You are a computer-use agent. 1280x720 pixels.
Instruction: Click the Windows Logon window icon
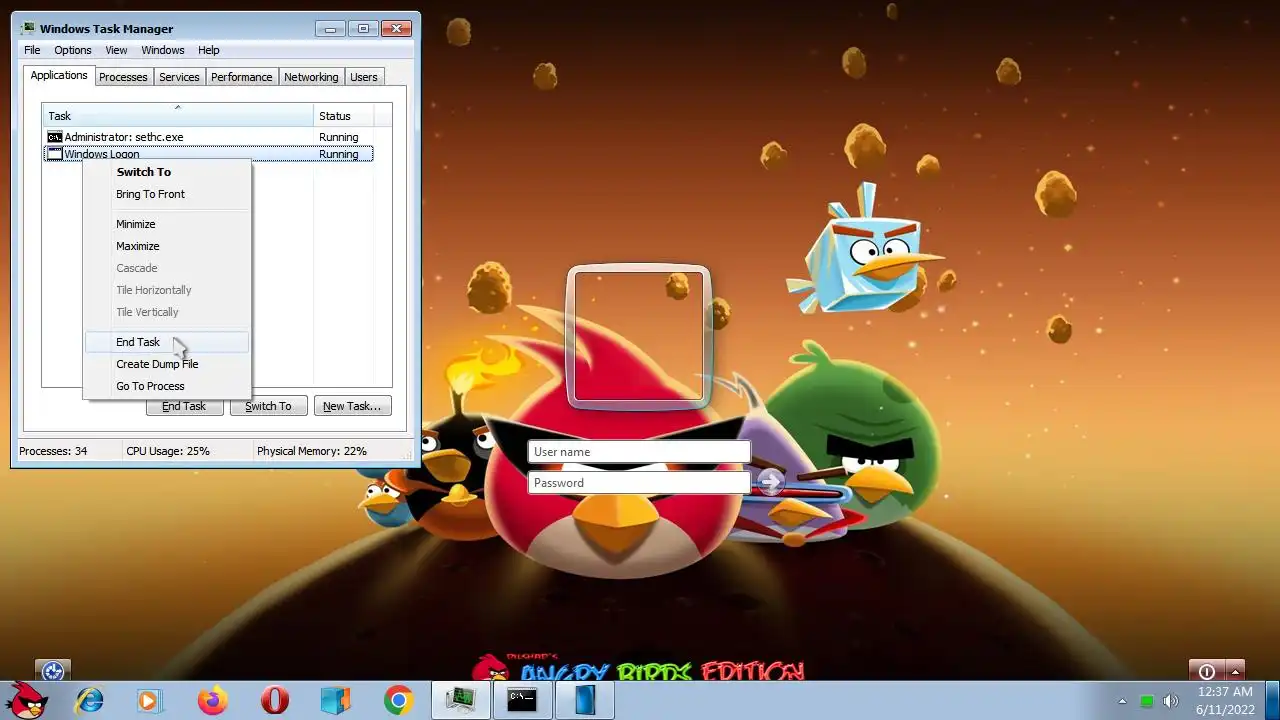tap(55, 154)
